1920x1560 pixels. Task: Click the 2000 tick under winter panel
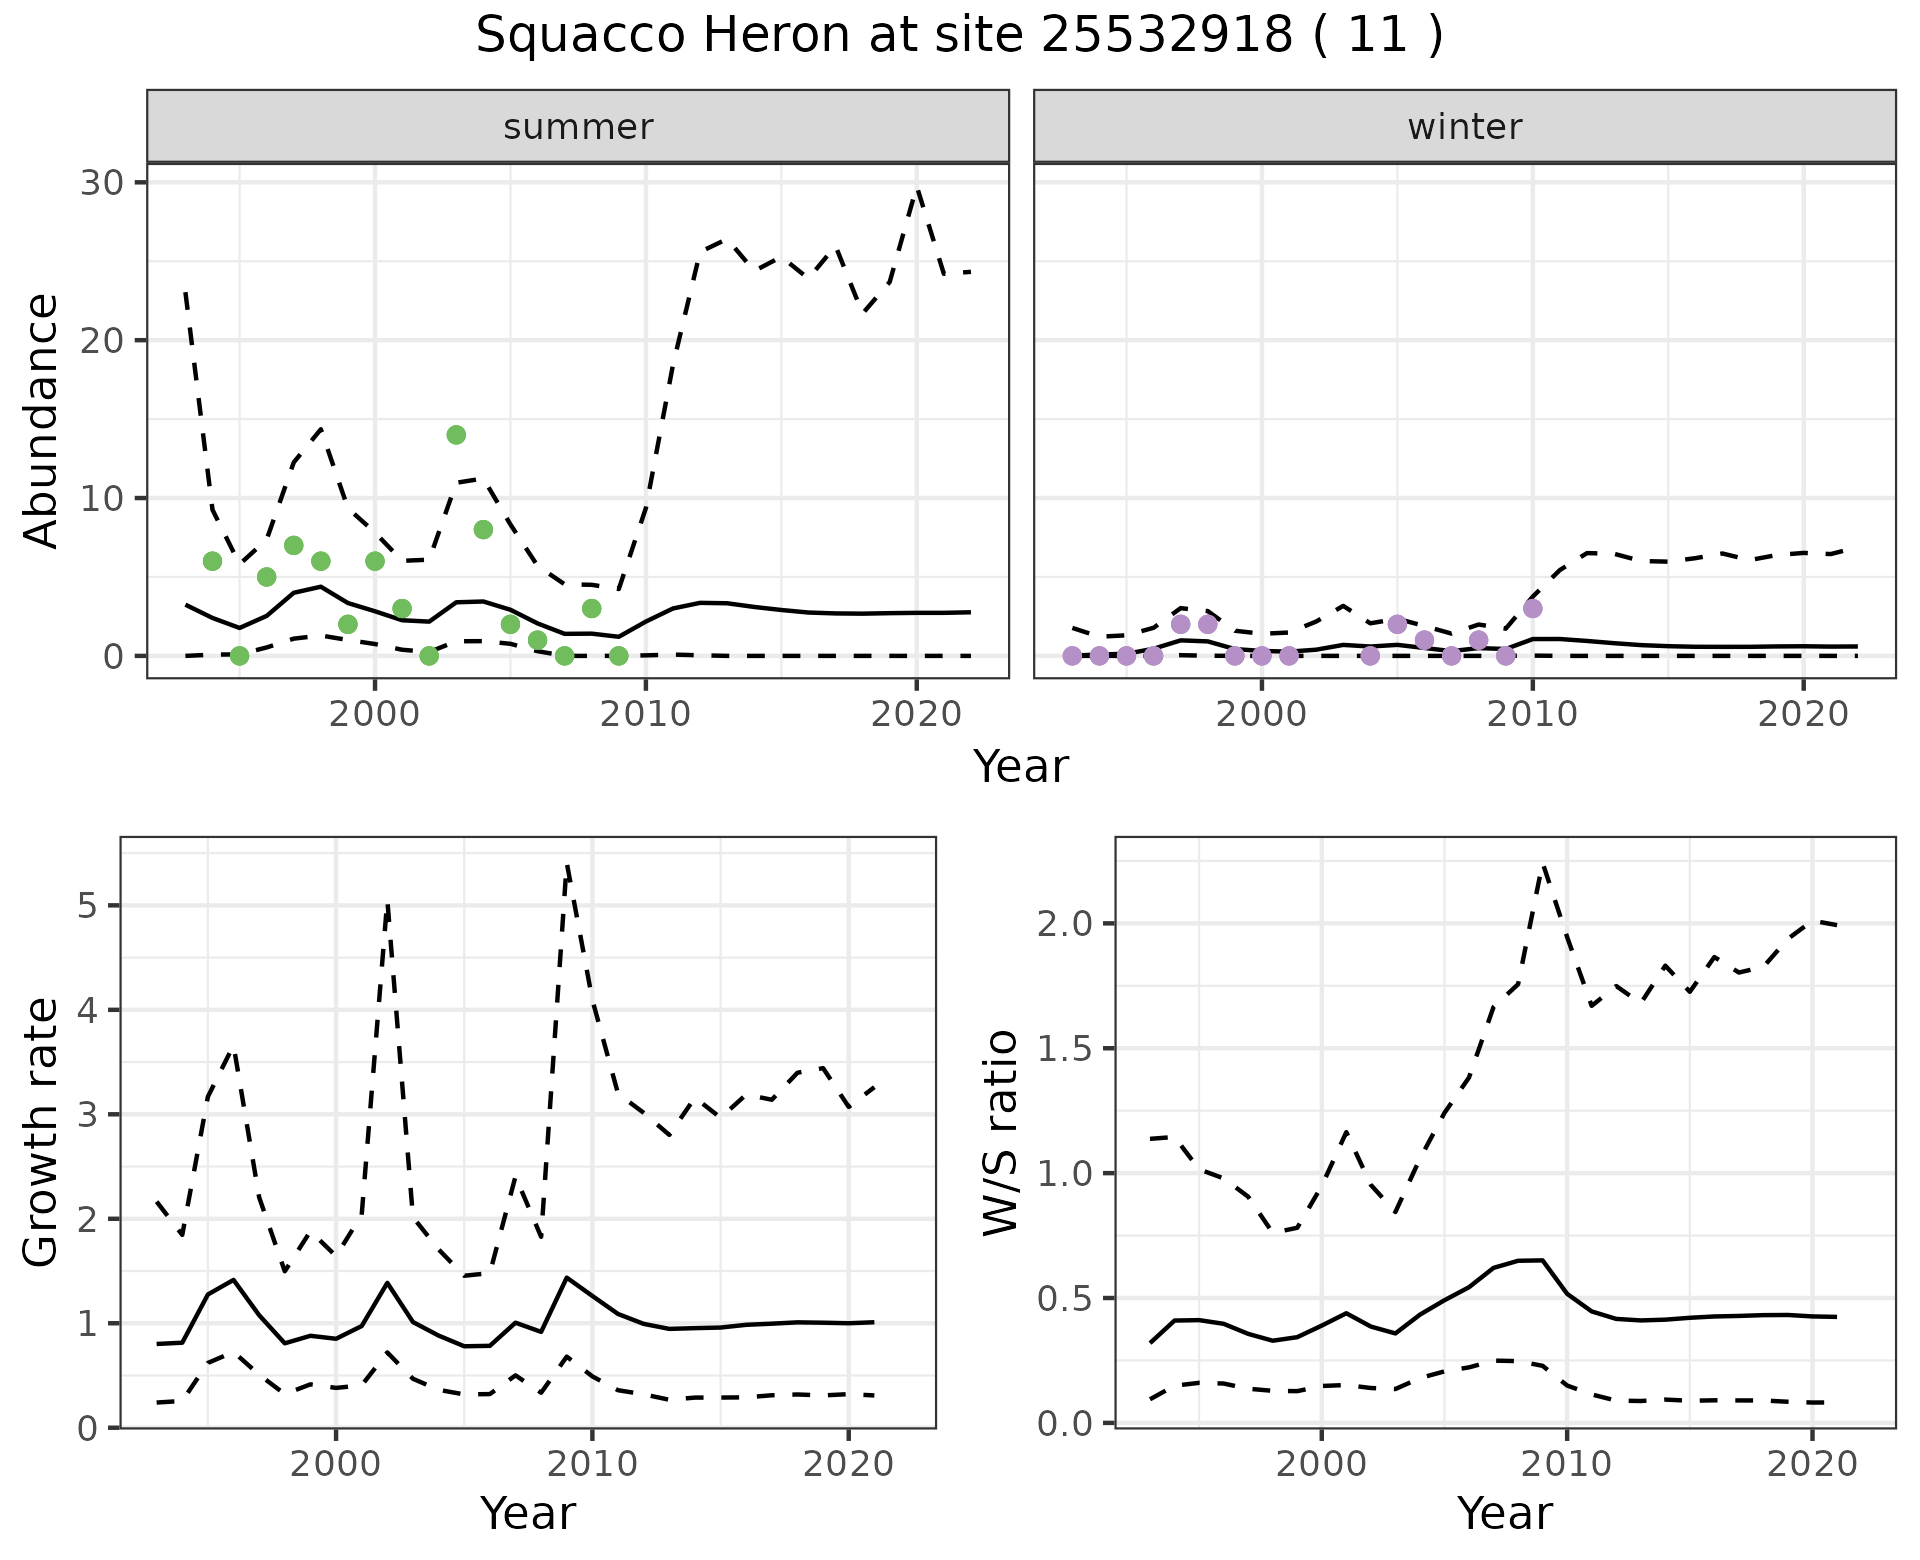[x=1261, y=714]
